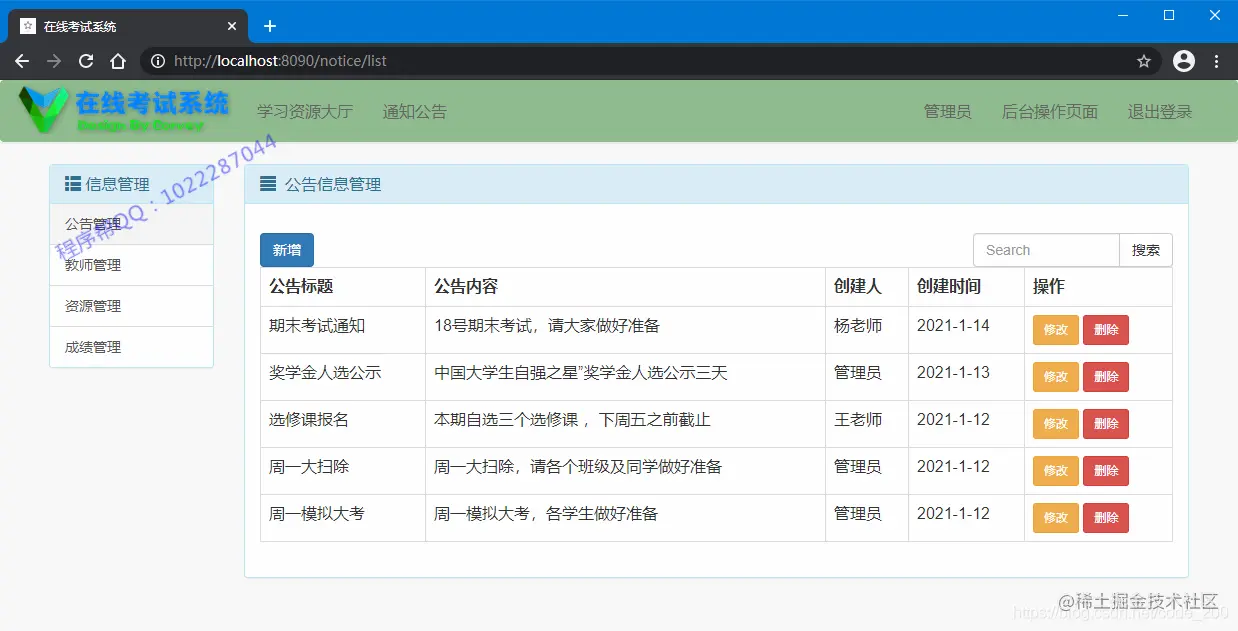Click 删除 on the 周一大扫除 row
Image resolution: width=1238 pixels, height=631 pixels.
[x=1105, y=470]
